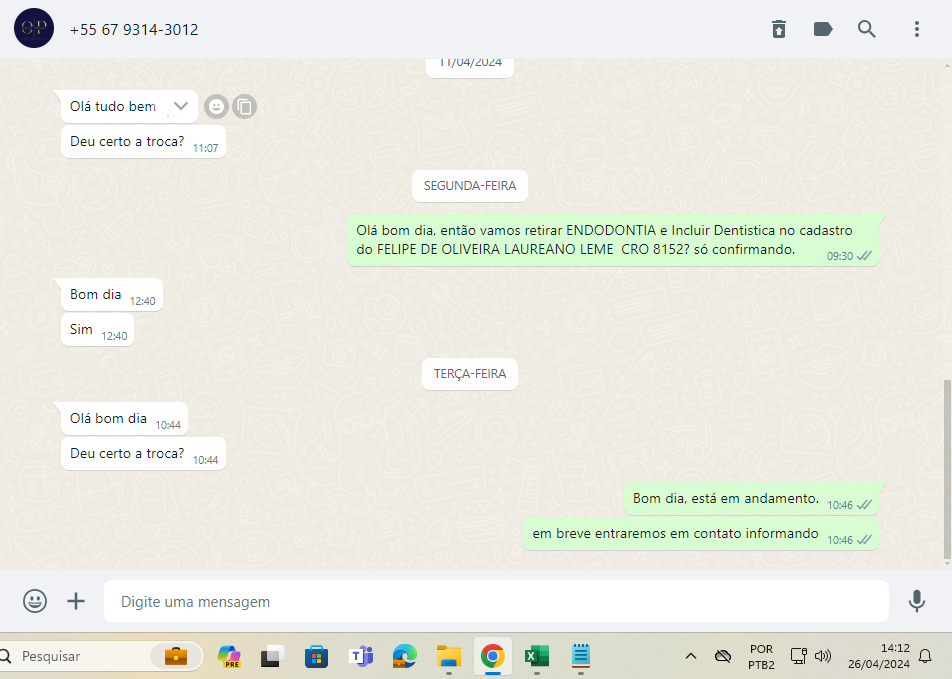Switch the POR PTB2 input language

[x=761, y=657]
